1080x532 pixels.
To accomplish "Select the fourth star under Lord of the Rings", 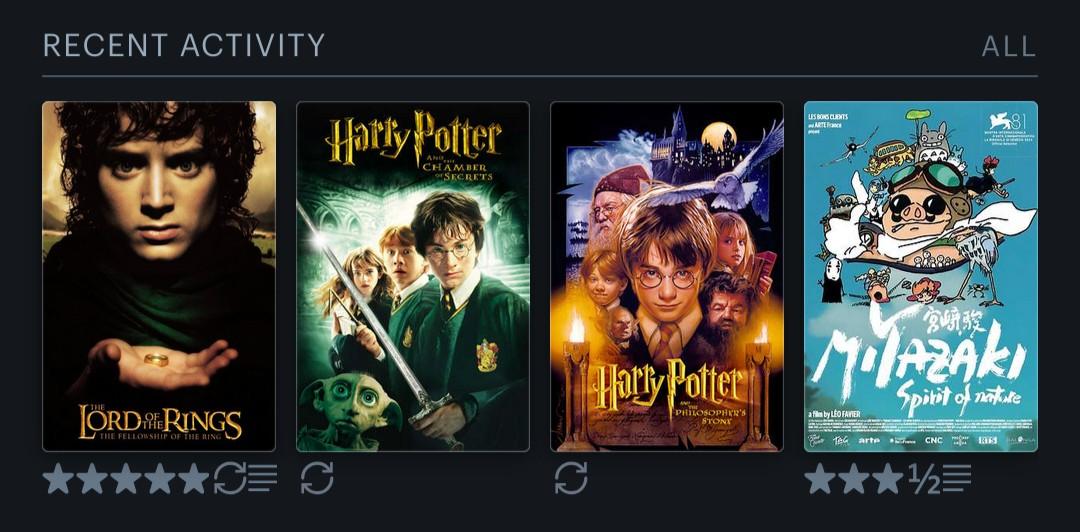I will 160,478.
